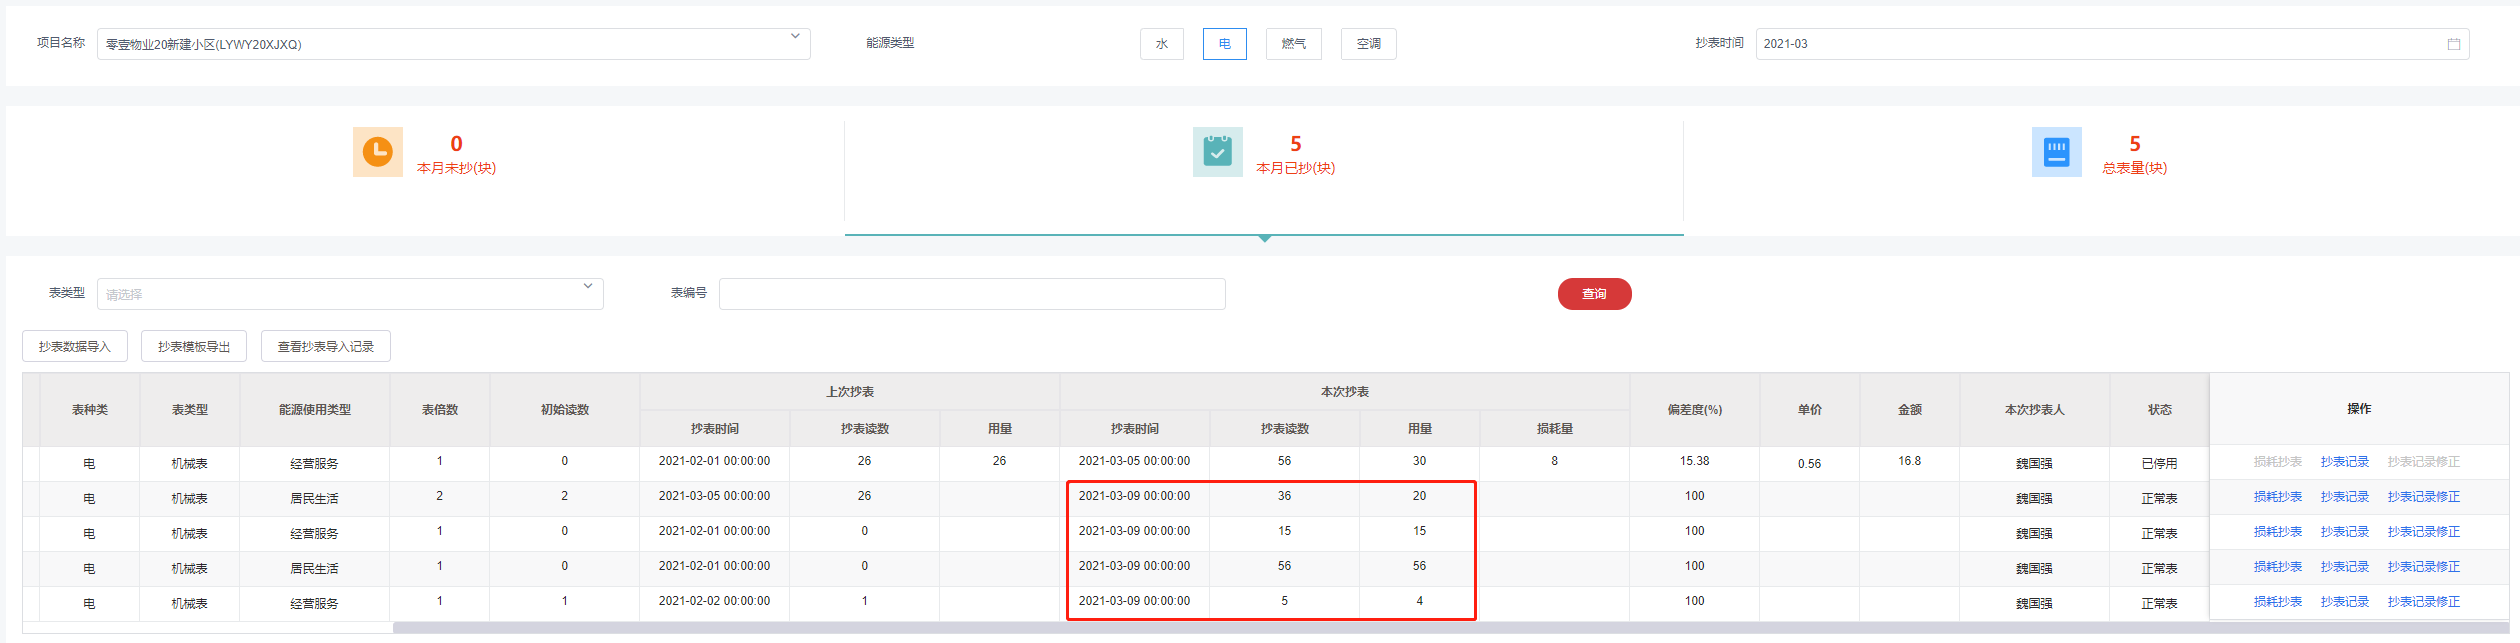
Task: Click the teal checked calendar icon
Action: (1218, 152)
